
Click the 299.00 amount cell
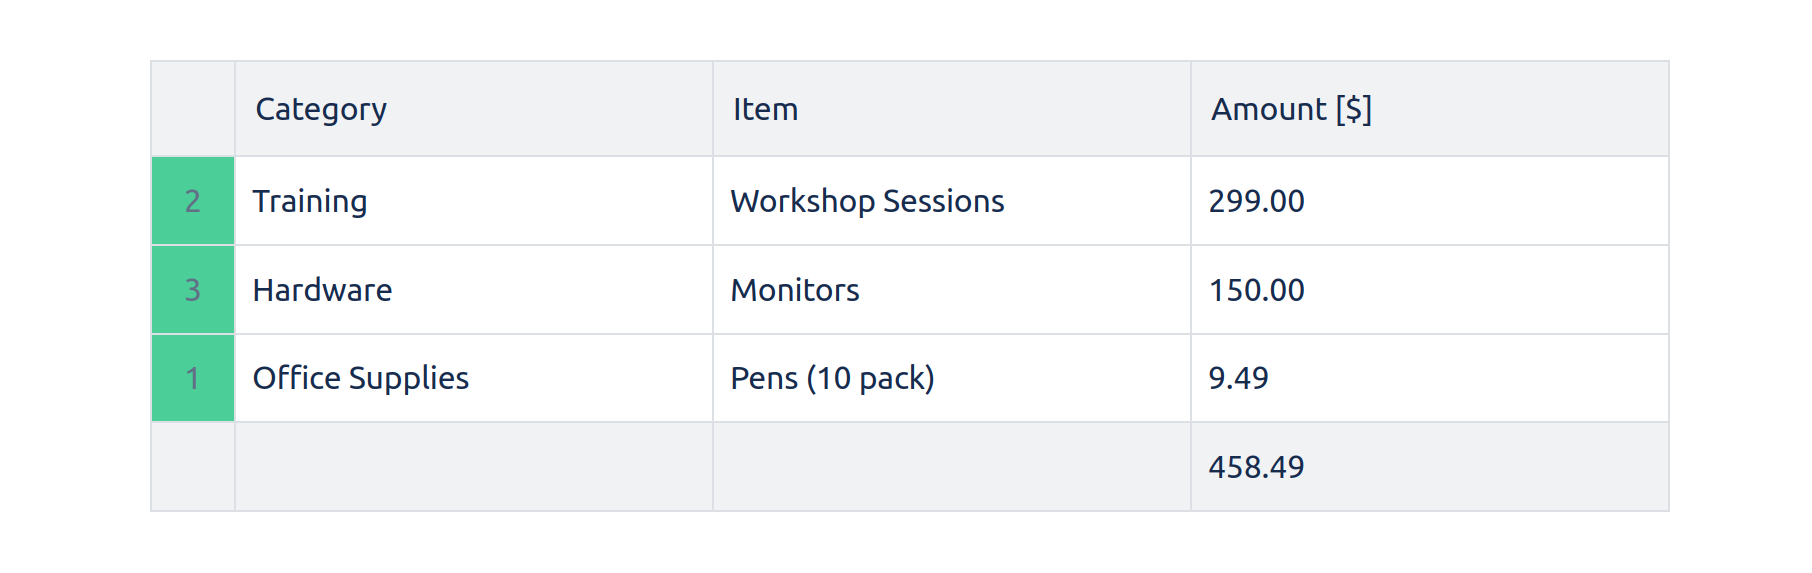[1256, 201]
